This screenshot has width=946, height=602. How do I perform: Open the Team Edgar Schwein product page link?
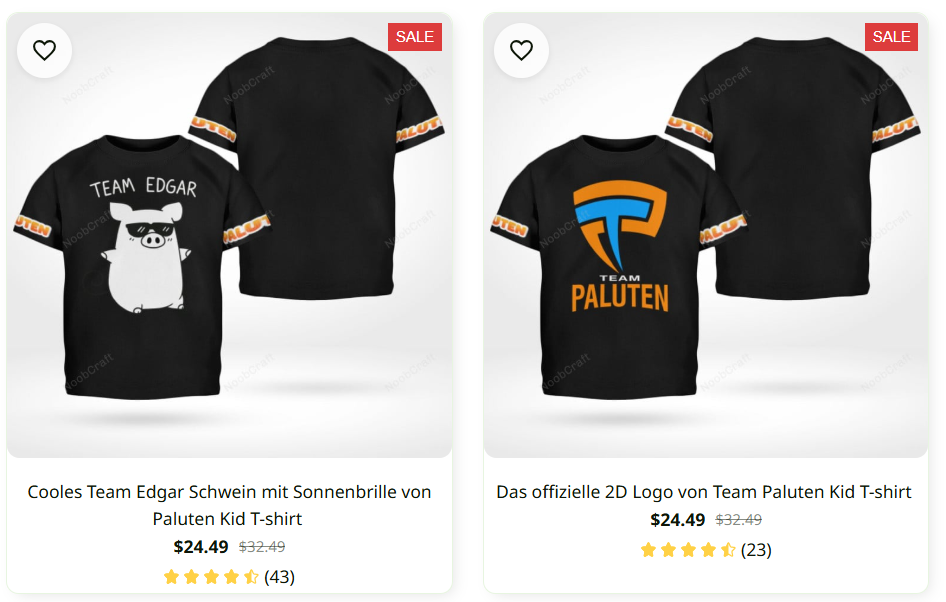click(228, 505)
